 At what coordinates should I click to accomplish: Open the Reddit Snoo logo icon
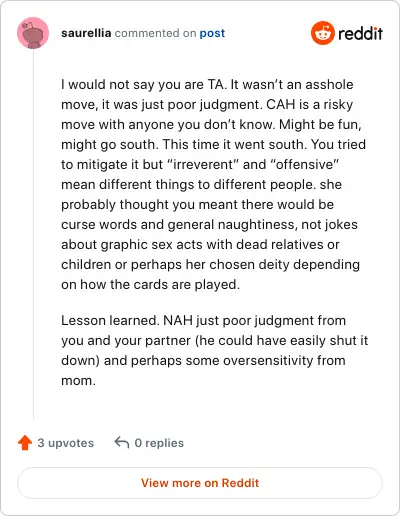[322, 33]
